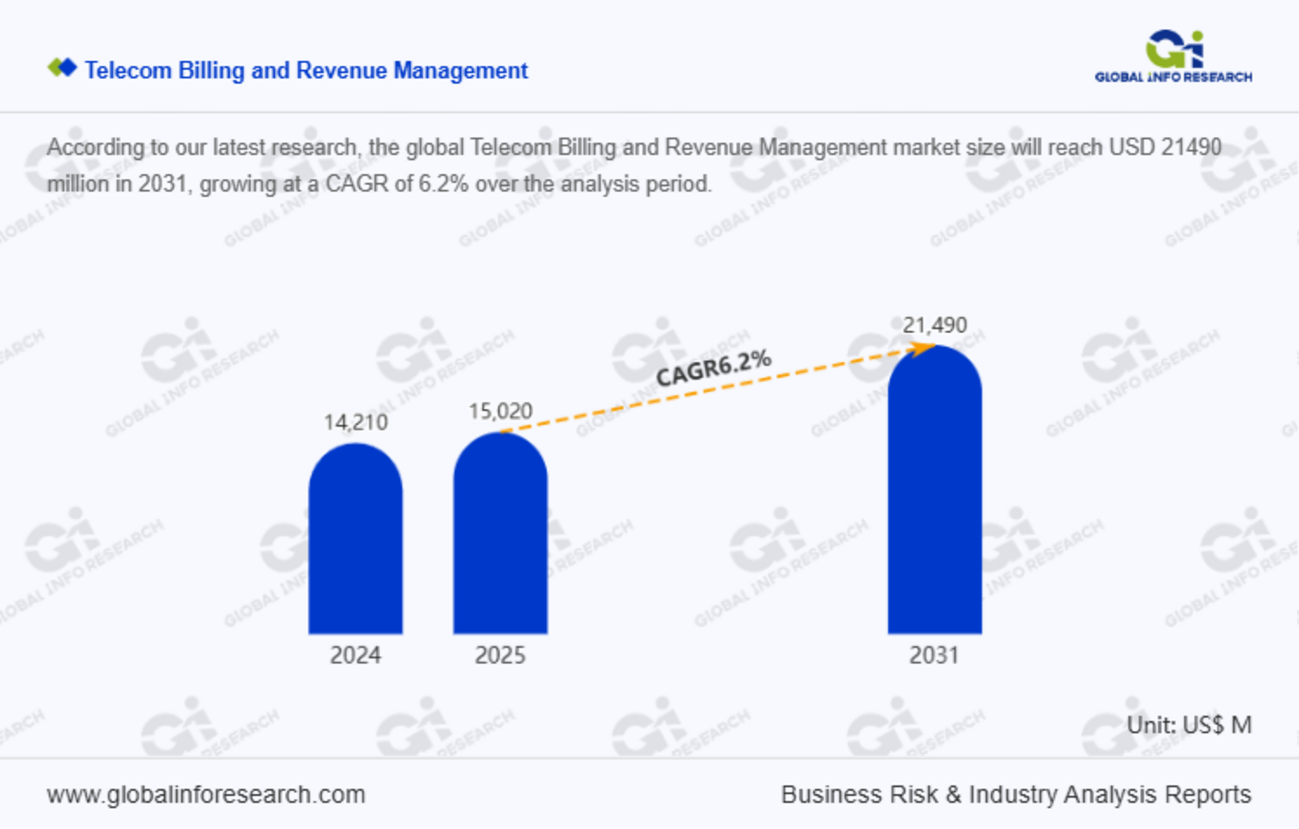Click the value label 14,210
This screenshot has width=1299, height=829.
click(355, 422)
